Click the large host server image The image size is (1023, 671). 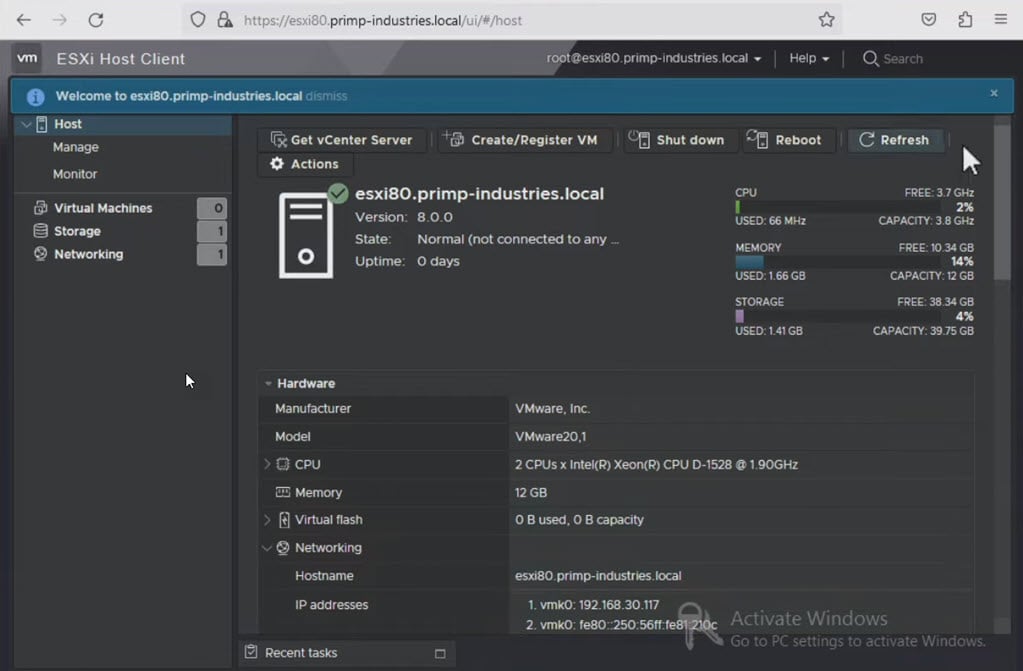click(x=306, y=235)
